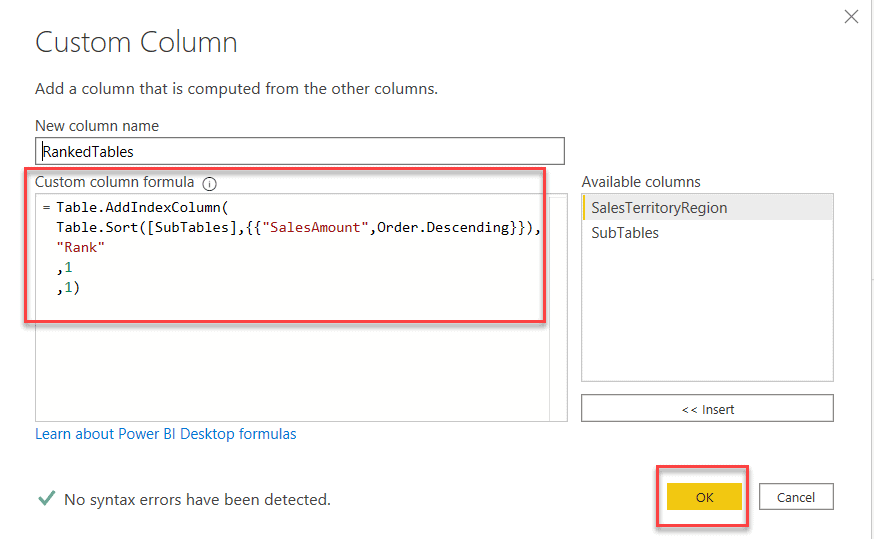Image resolution: width=874 pixels, height=539 pixels.
Task: Click empty area below the formula text
Action: [290, 370]
